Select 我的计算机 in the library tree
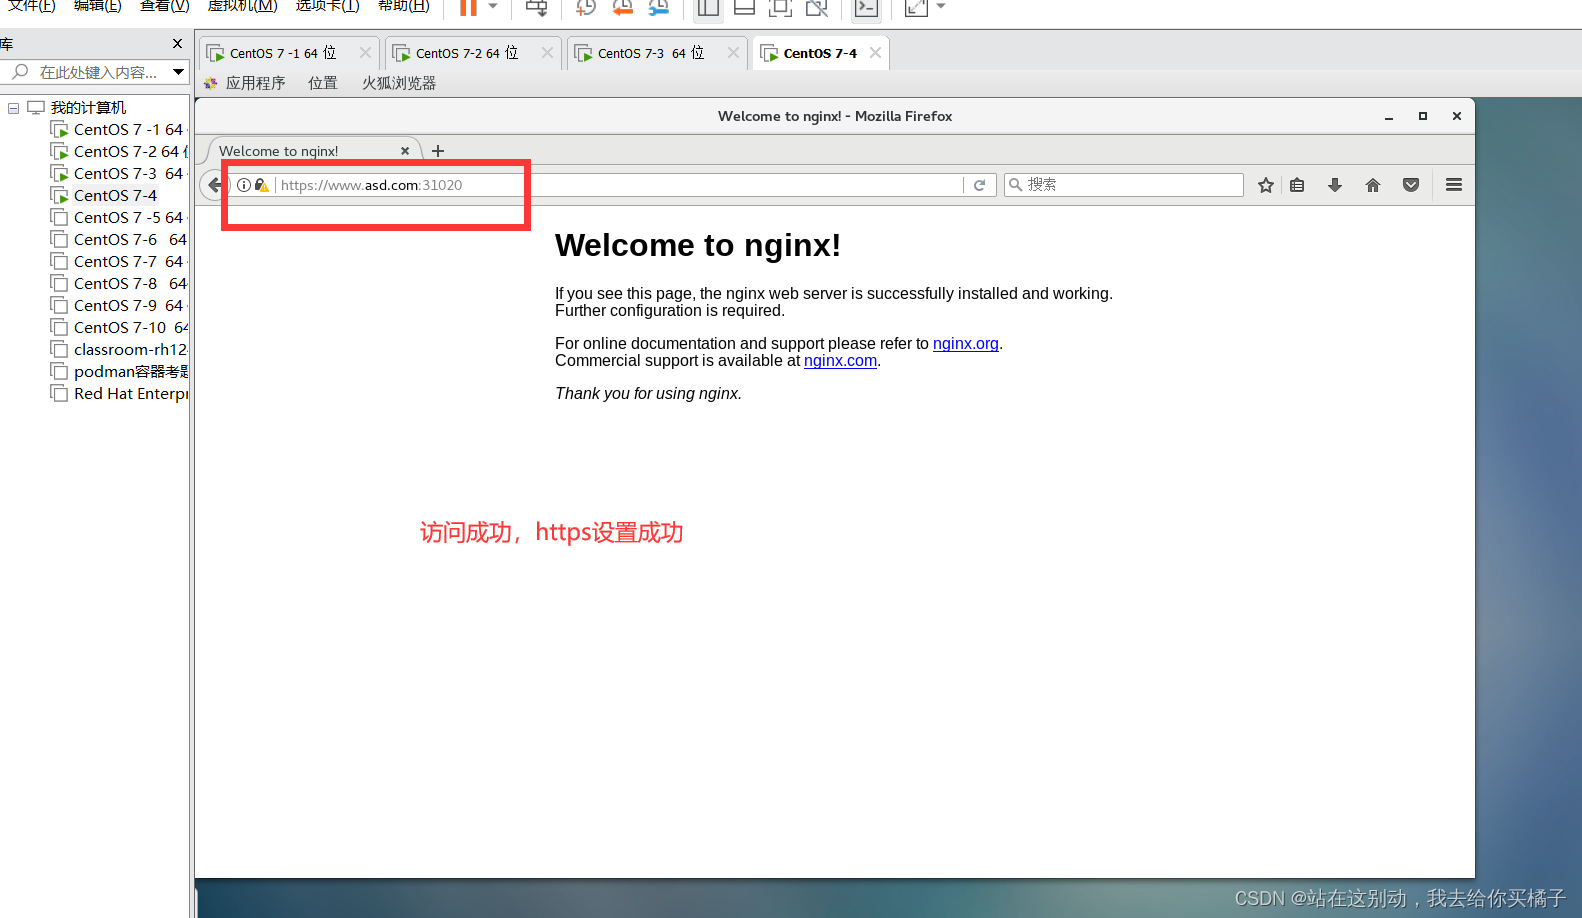Image resolution: width=1582 pixels, height=918 pixels. (88, 107)
